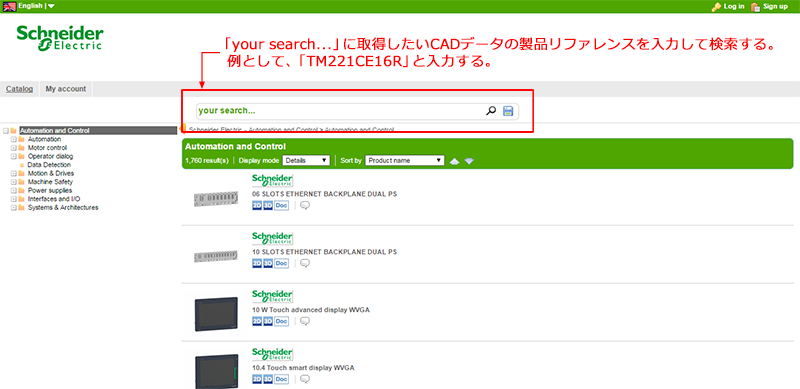Expand the Motor control tree folder

coord(14,148)
